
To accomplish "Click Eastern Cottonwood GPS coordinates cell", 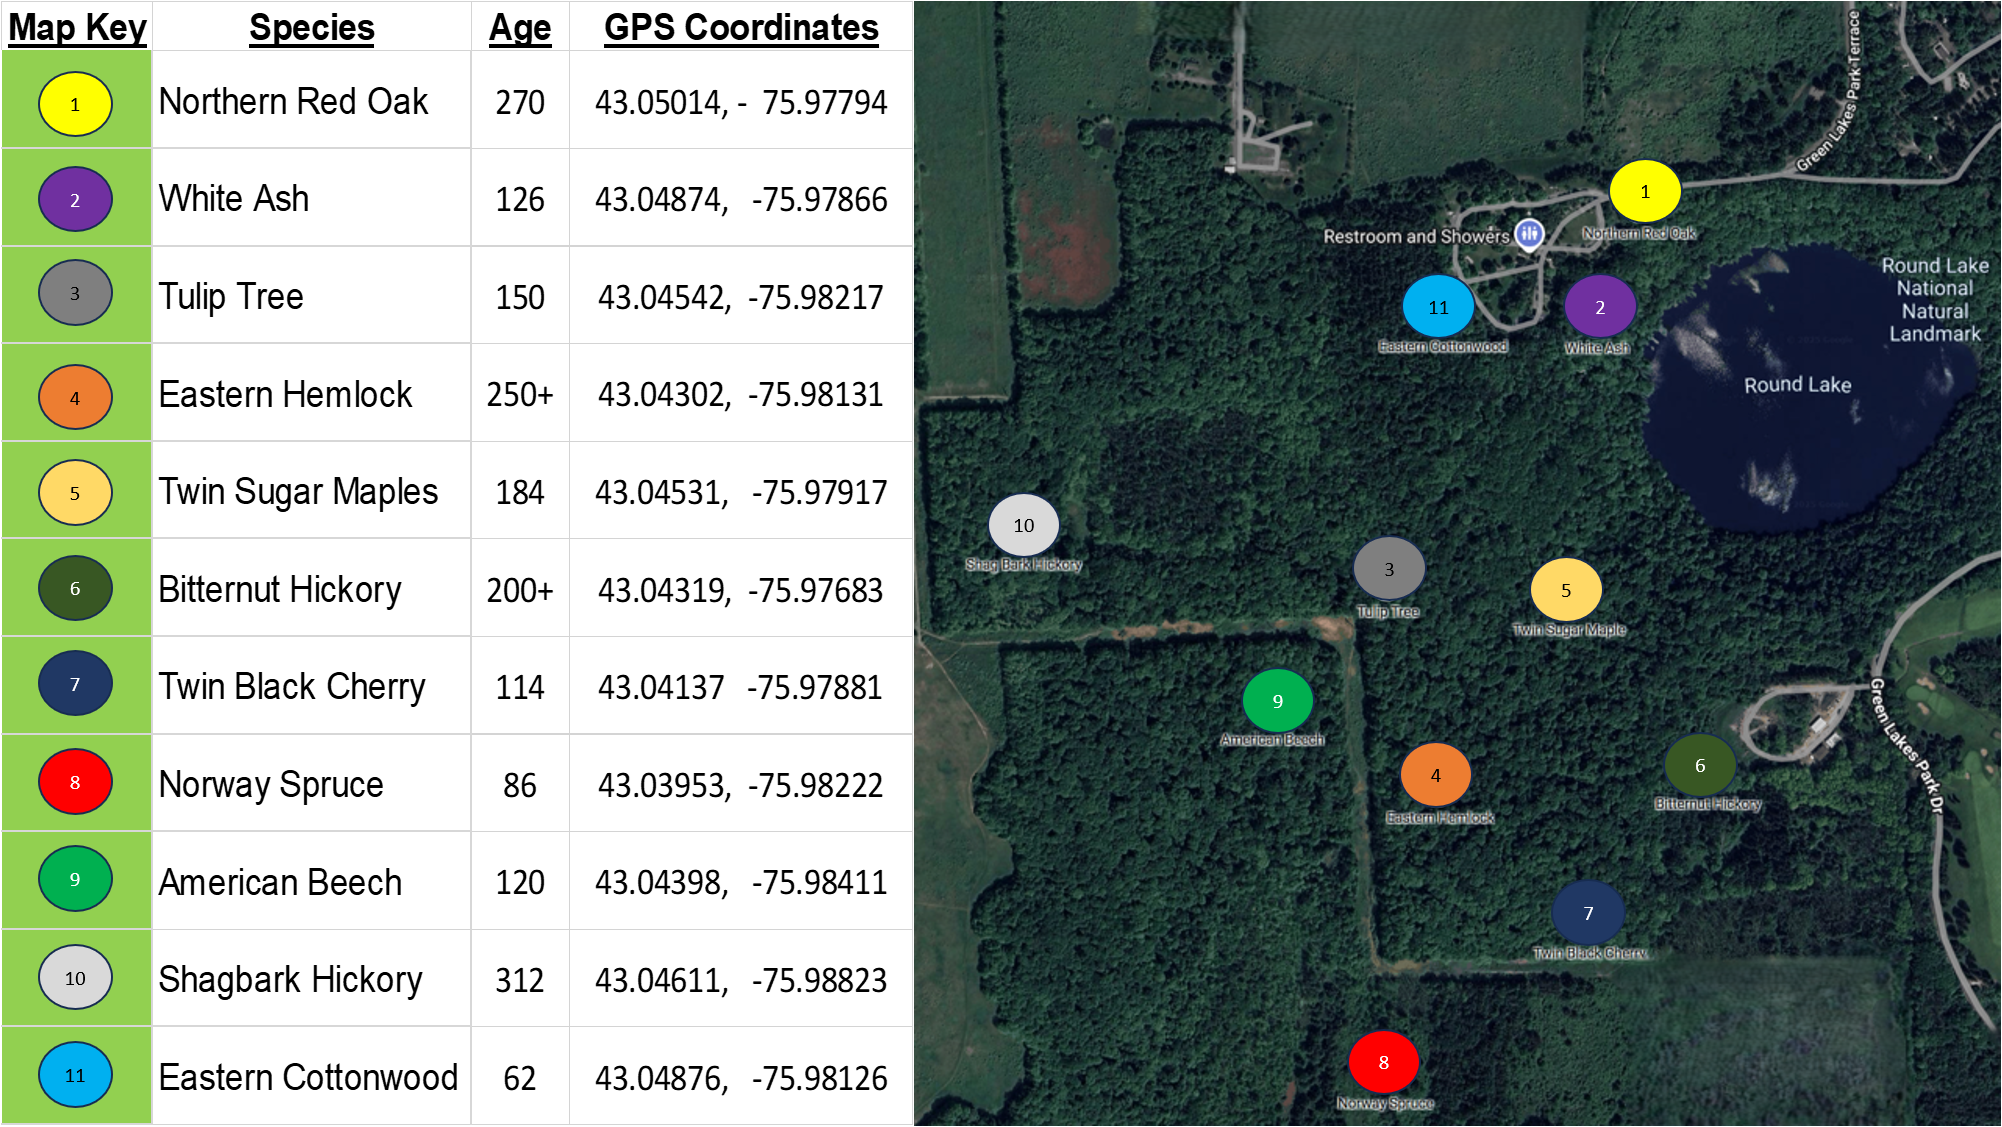I will (x=740, y=1078).
